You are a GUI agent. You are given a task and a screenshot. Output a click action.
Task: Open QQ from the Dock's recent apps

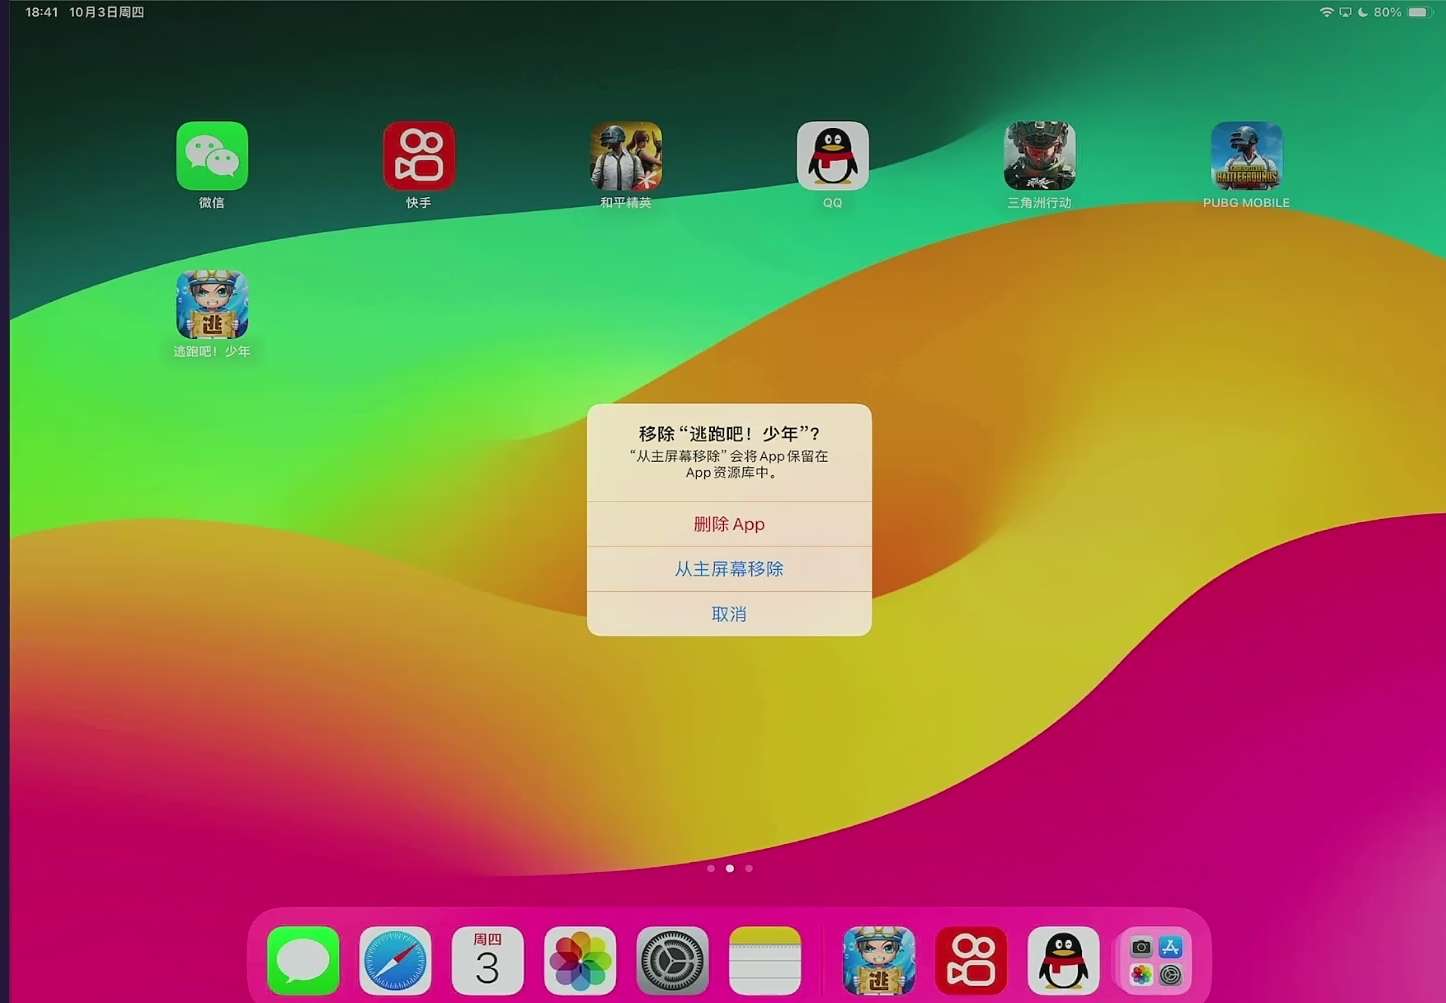click(x=1063, y=961)
